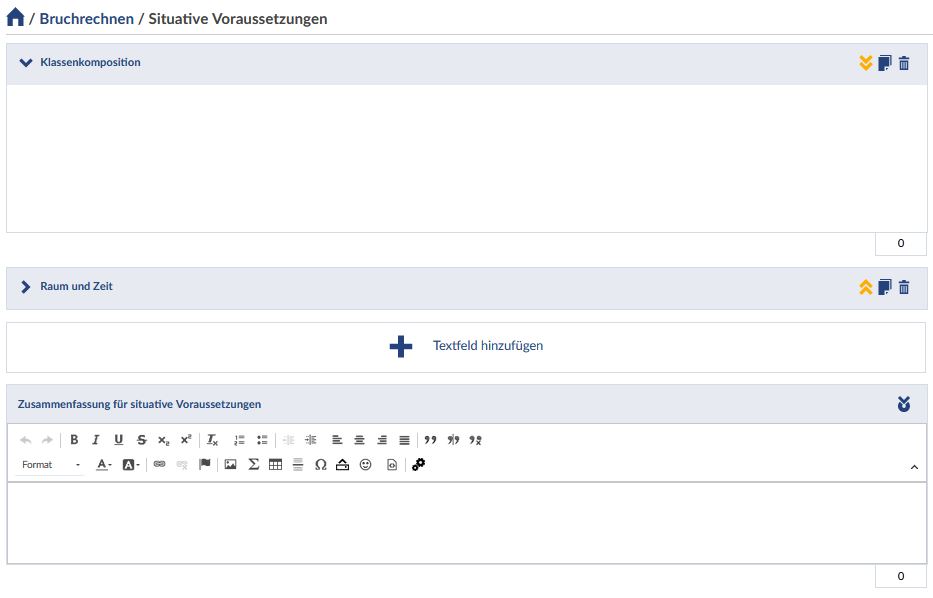
Task: Insert a math formula (sigma icon)
Action: coord(253,464)
